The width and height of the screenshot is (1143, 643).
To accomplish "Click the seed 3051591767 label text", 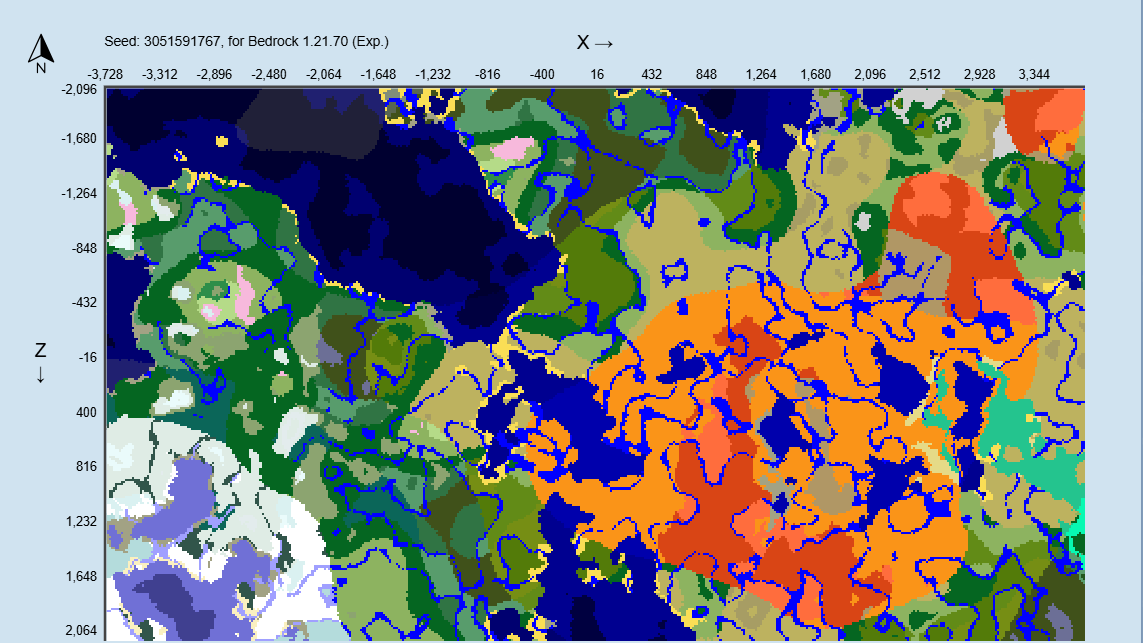I will [x=246, y=42].
